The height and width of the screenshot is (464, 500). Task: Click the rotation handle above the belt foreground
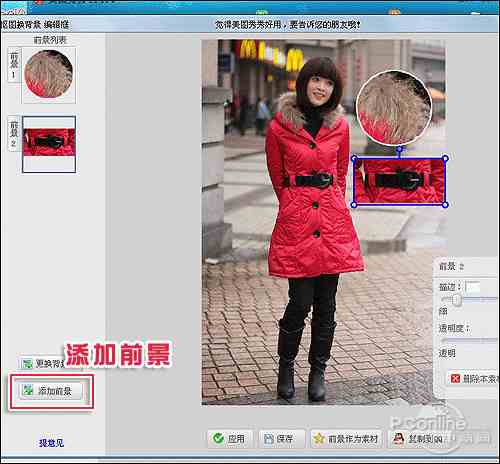(x=400, y=149)
